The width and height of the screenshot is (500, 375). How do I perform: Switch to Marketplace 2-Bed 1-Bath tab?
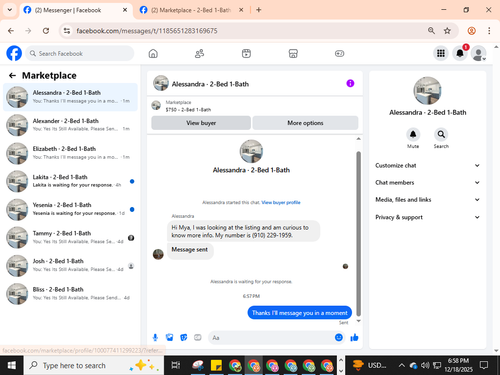[191, 10]
